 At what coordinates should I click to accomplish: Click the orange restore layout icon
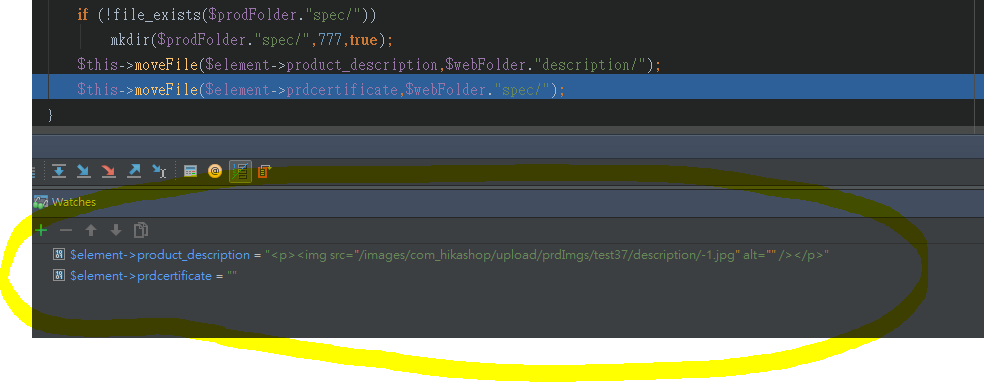point(264,171)
